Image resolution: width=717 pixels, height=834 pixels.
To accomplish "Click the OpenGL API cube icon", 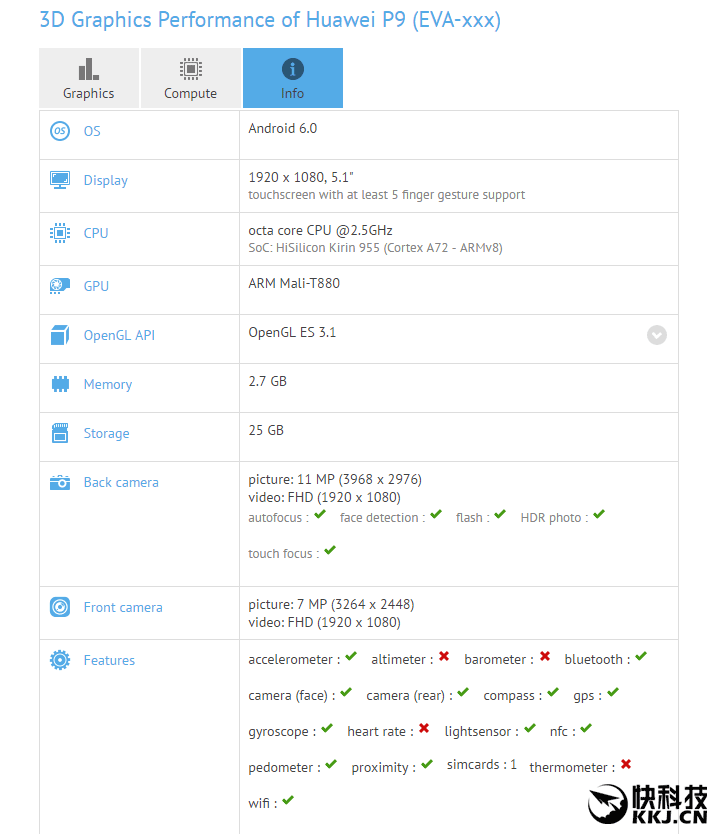I will (60, 336).
